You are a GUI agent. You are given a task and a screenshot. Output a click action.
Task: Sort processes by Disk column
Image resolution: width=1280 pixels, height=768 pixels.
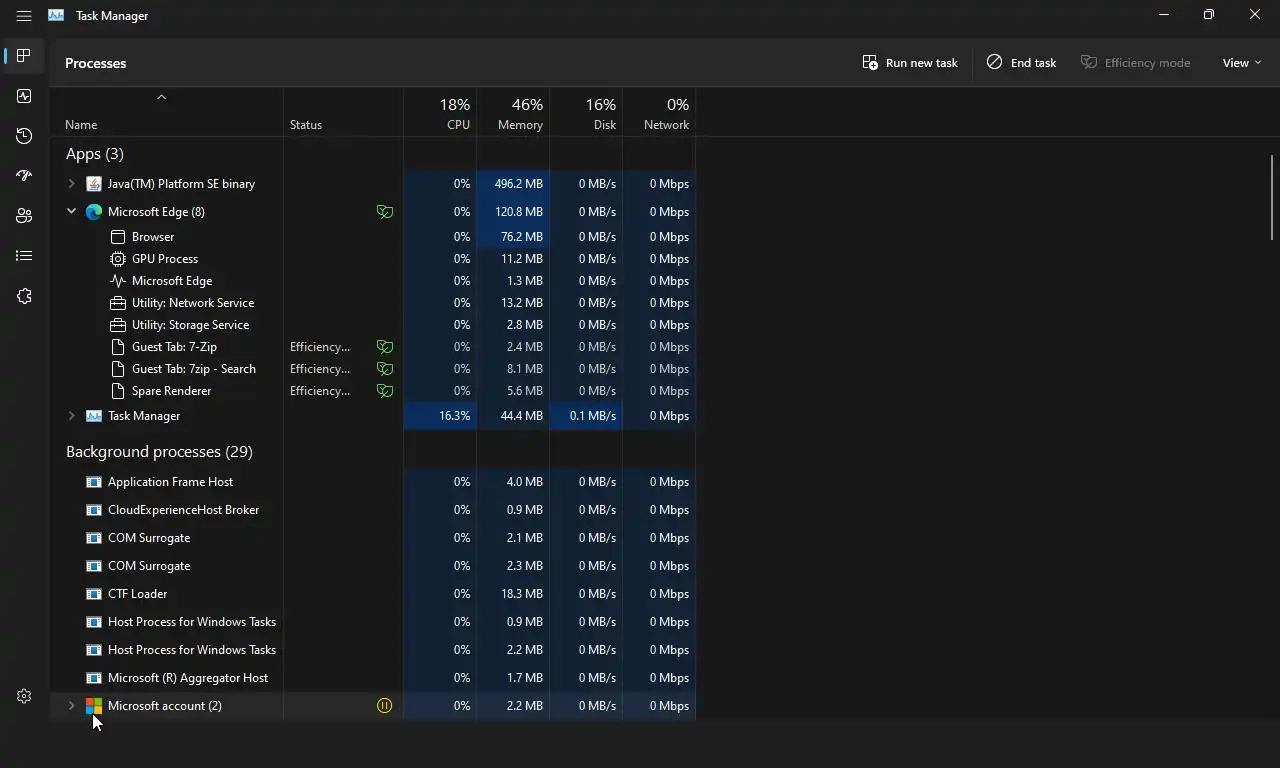pyautogui.click(x=586, y=112)
